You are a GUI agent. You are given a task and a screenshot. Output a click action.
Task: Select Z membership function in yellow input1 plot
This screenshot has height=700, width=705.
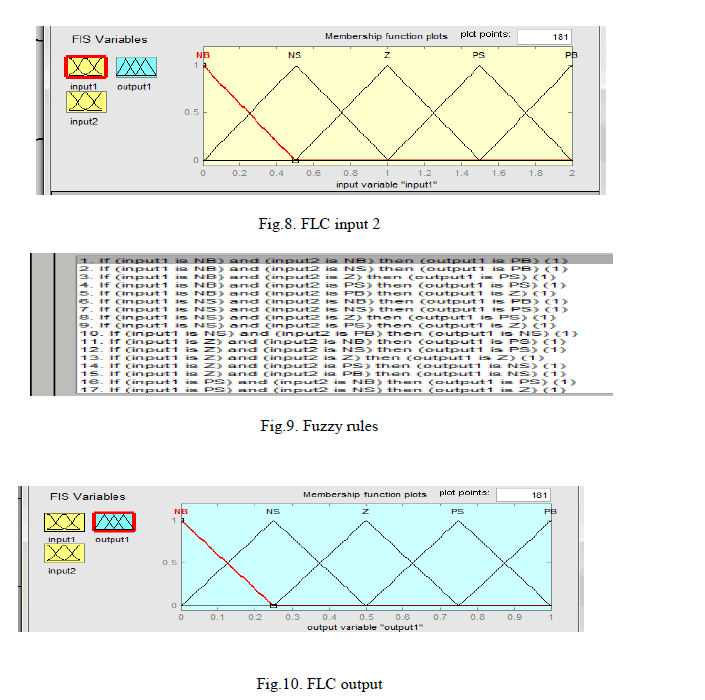click(386, 54)
